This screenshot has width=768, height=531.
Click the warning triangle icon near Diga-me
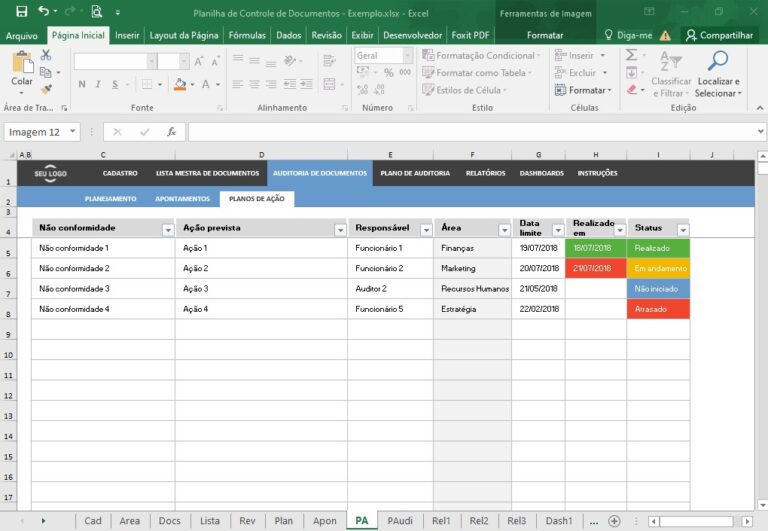665,35
